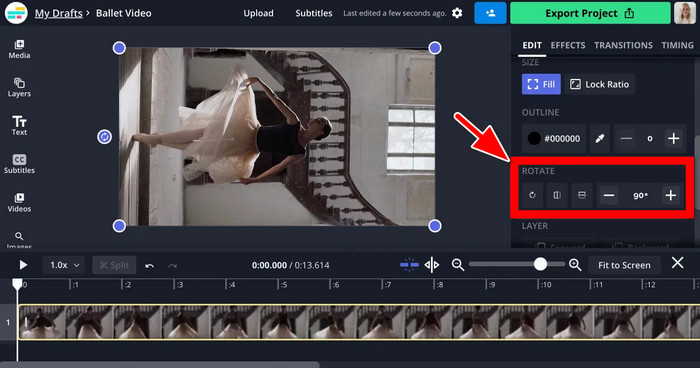Zoom in the timeline
Viewport: 700px width, 368px height.
tap(575, 265)
